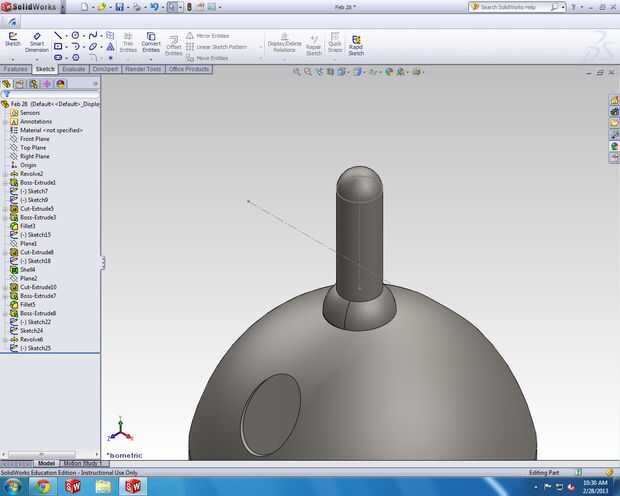The width and height of the screenshot is (620, 496).
Task: Select Fillet3 in the feature tree
Action: [27, 226]
